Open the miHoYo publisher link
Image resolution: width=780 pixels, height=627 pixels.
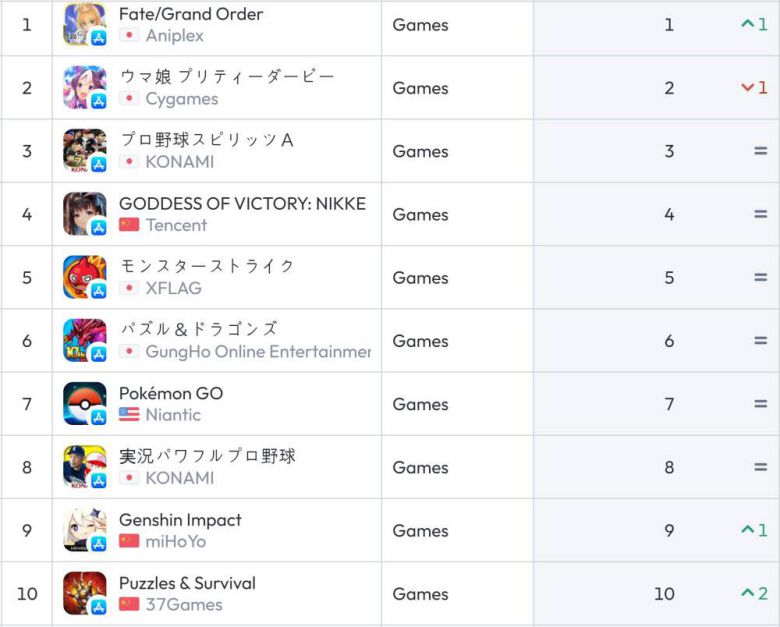tap(176, 541)
